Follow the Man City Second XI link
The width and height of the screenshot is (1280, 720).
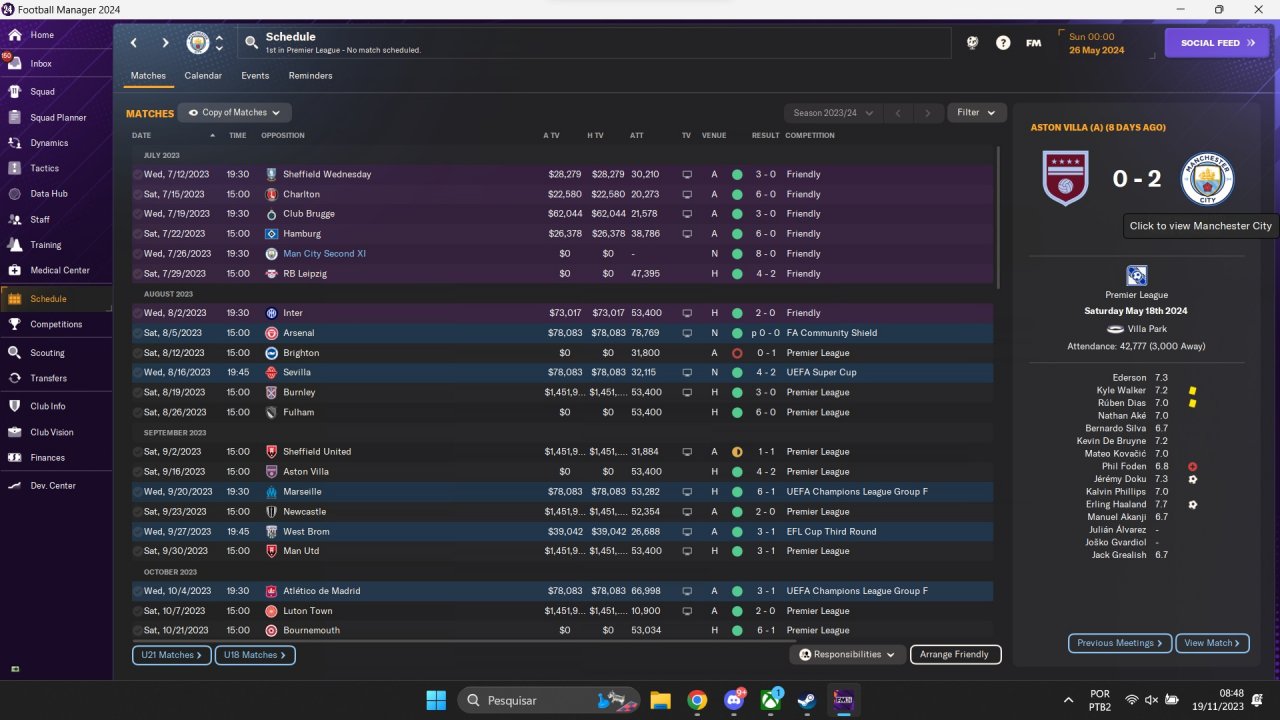click(324, 254)
